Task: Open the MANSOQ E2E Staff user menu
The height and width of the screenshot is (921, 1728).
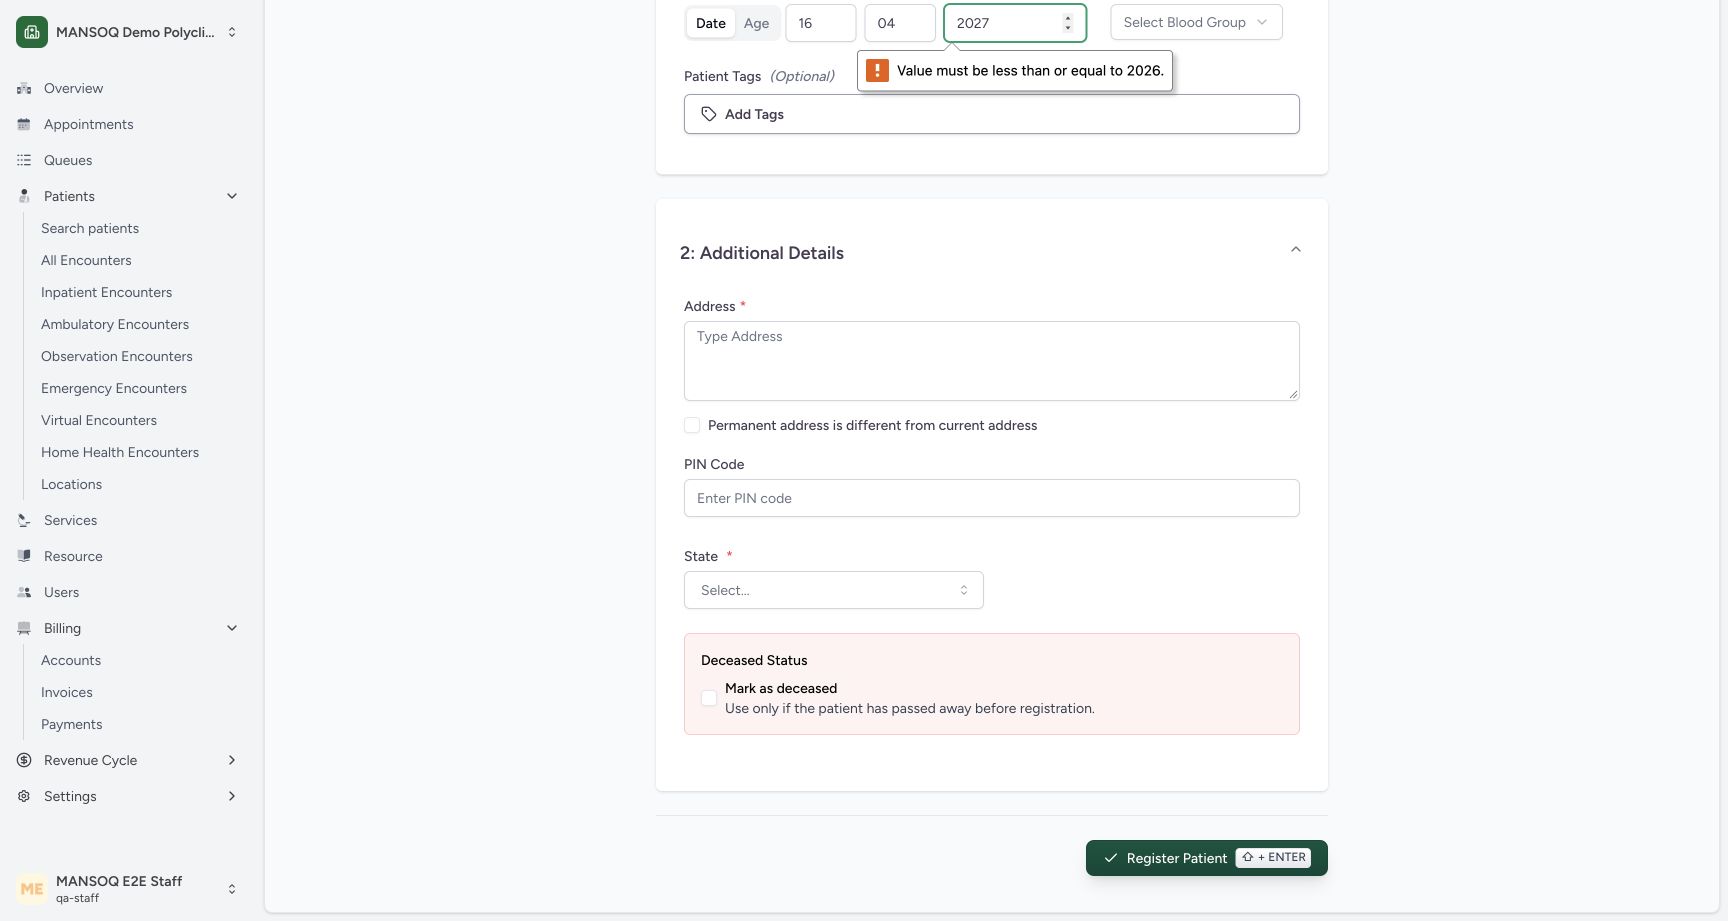Action: 128,888
